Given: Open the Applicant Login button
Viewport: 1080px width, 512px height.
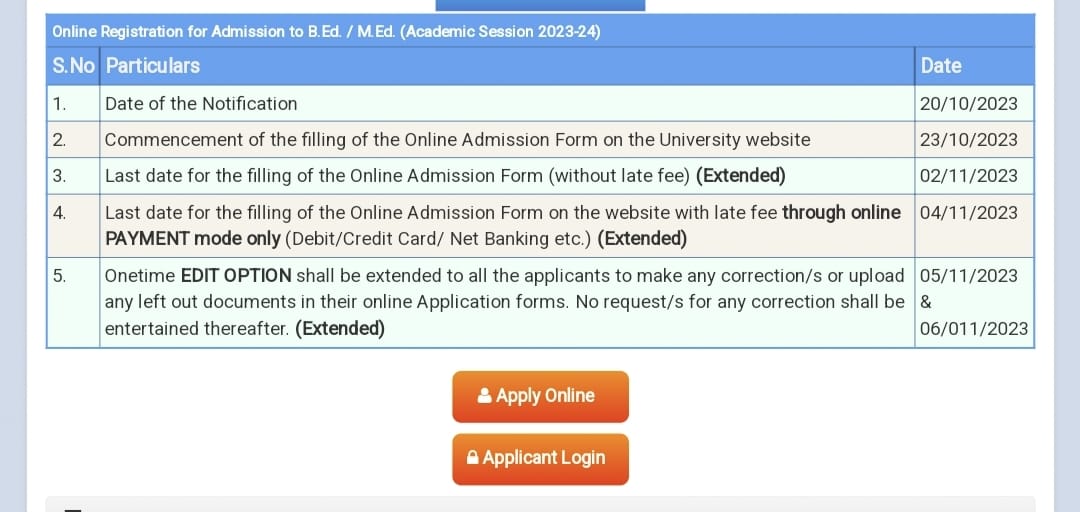Looking at the screenshot, I should click(x=541, y=459).
